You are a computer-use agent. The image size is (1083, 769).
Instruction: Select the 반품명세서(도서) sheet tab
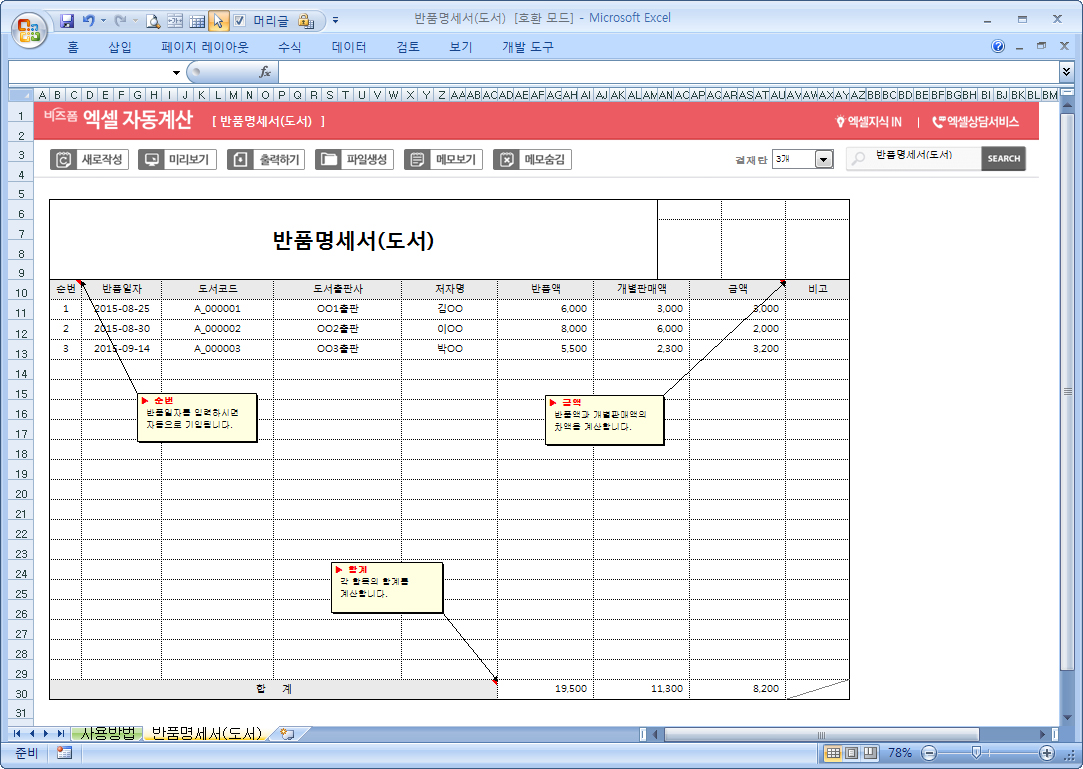click(x=207, y=734)
